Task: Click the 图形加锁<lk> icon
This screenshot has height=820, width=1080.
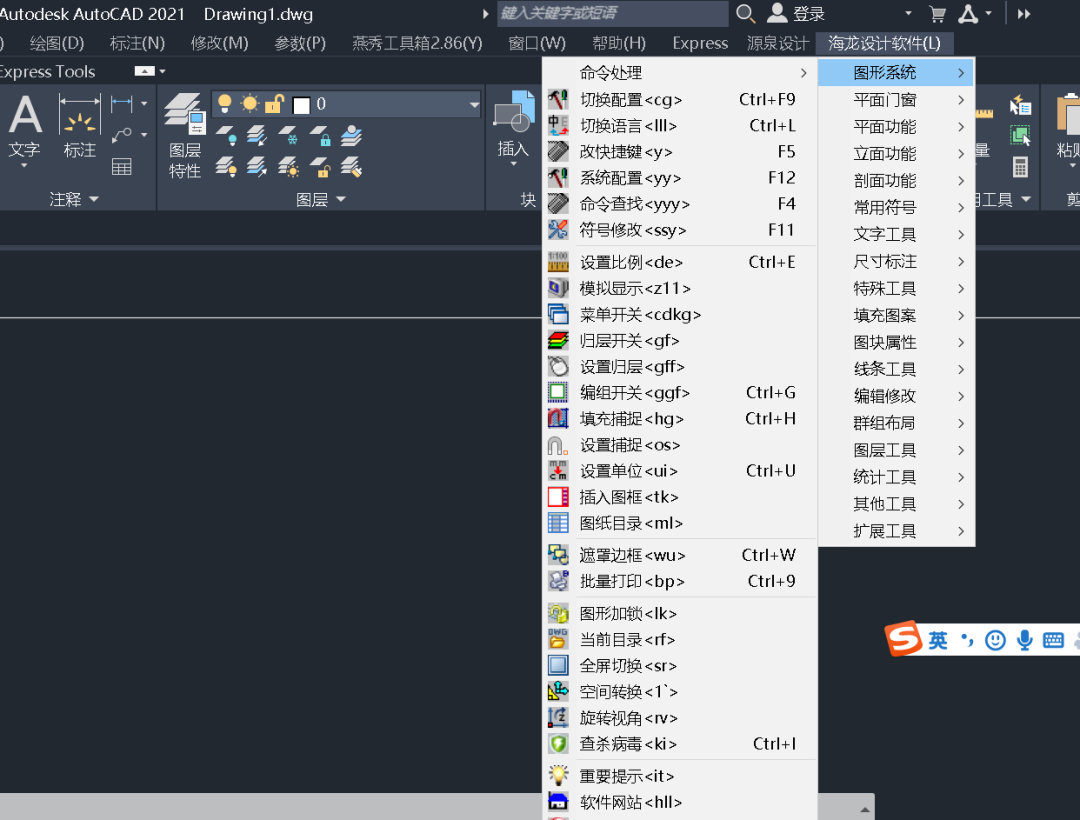Action: point(558,613)
